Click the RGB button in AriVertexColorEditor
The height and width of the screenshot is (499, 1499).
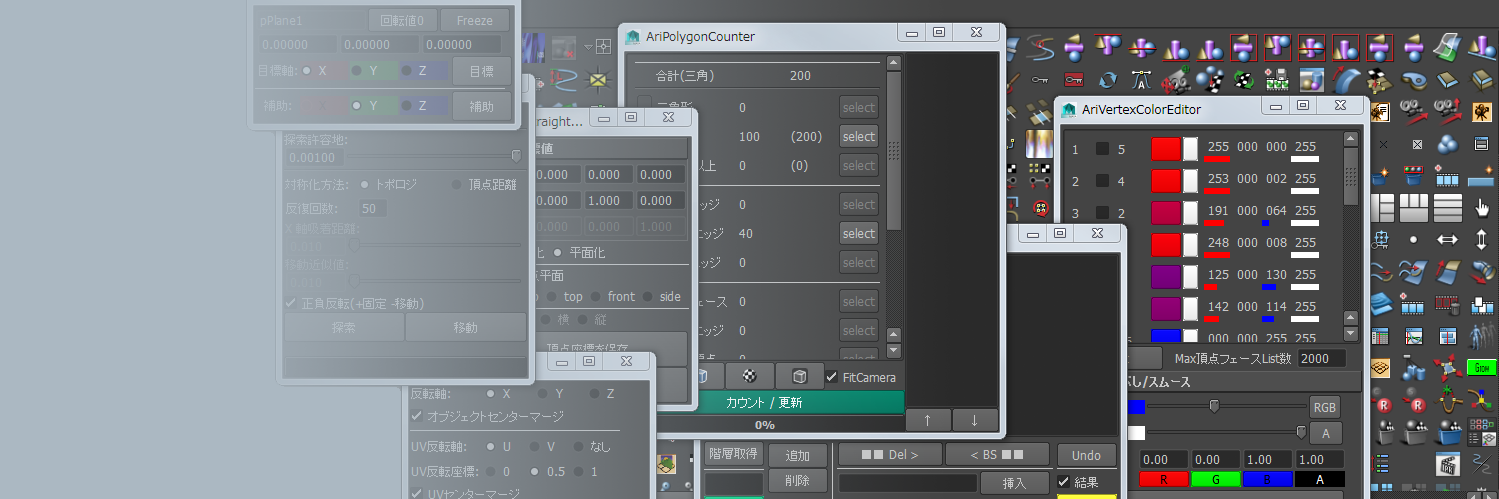pos(1325,407)
